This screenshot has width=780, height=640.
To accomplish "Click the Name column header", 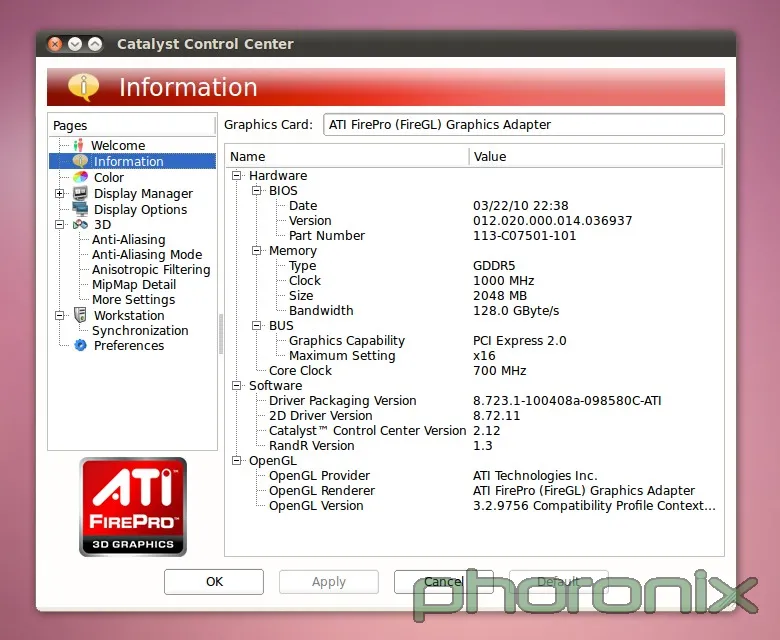I will coord(347,156).
